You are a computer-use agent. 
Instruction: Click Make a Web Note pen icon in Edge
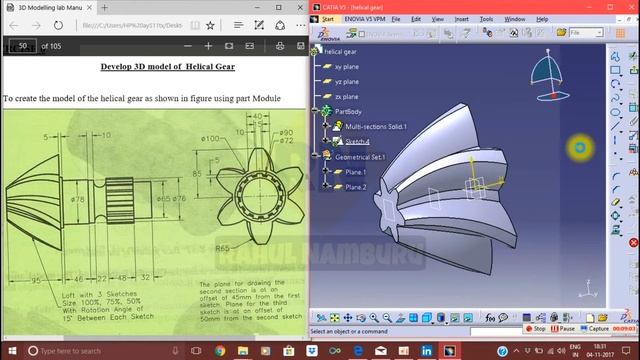259,25
